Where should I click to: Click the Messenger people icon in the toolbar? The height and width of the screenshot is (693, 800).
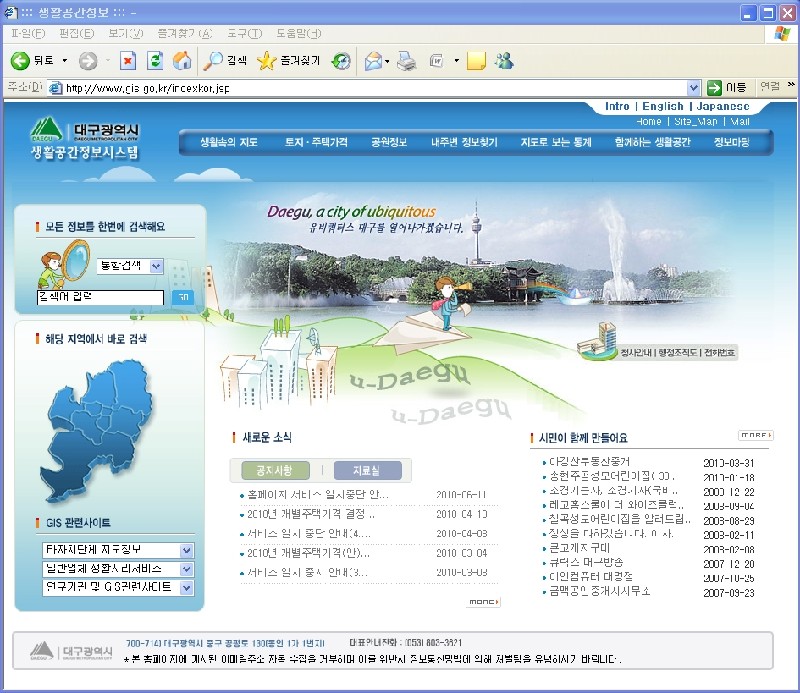(x=504, y=61)
